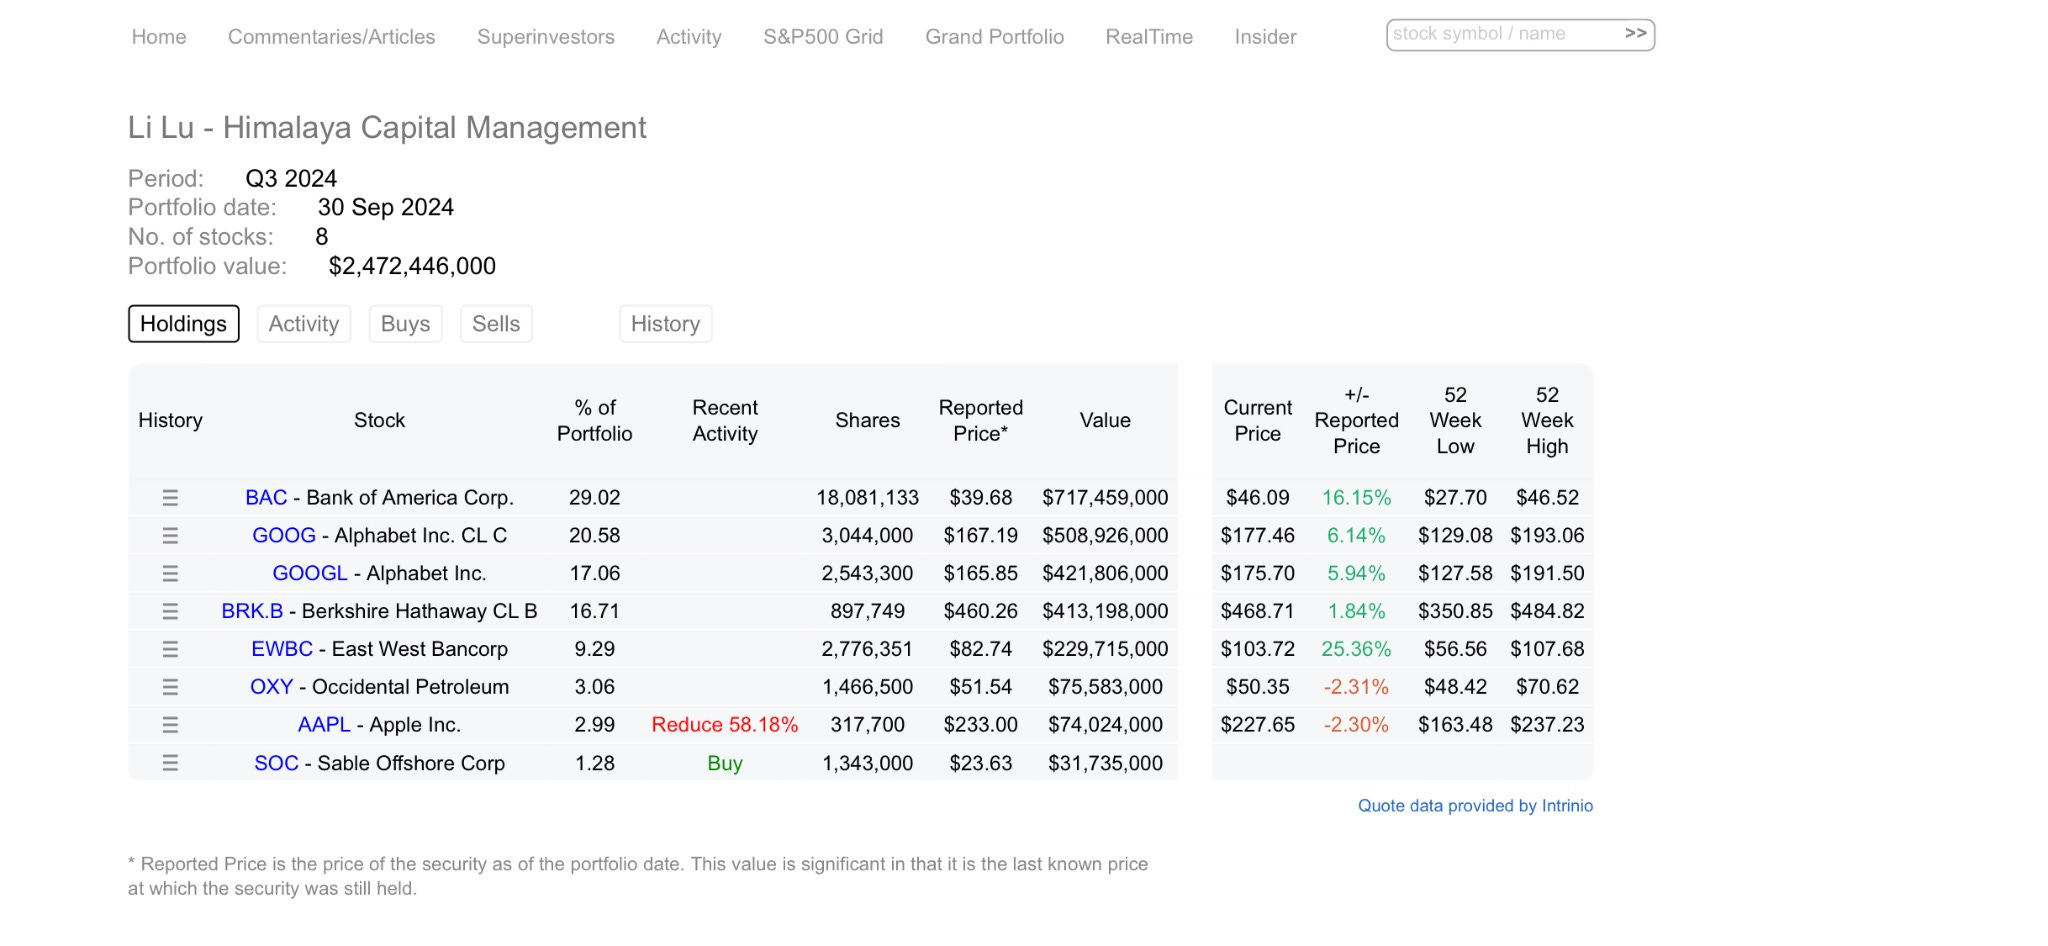Sort by Current Price column header
The width and height of the screenshot is (2048, 946).
pos(1258,421)
